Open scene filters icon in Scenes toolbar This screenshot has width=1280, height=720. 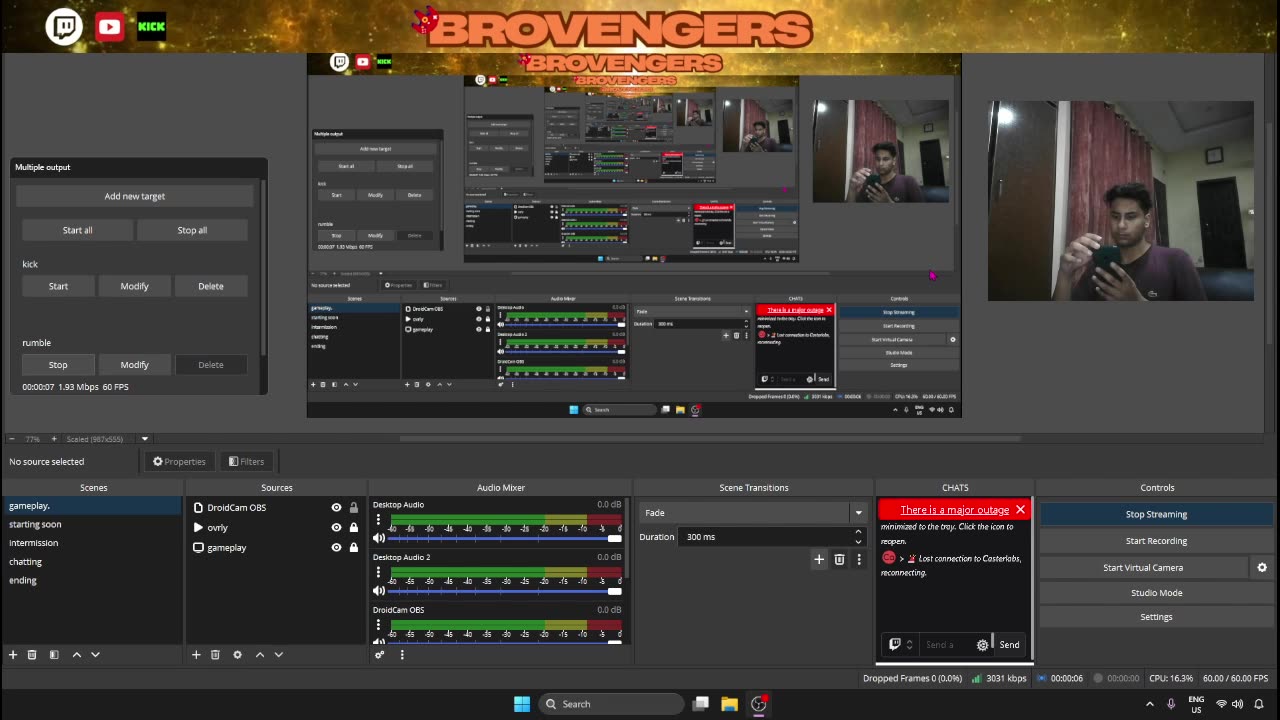tap(54, 655)
